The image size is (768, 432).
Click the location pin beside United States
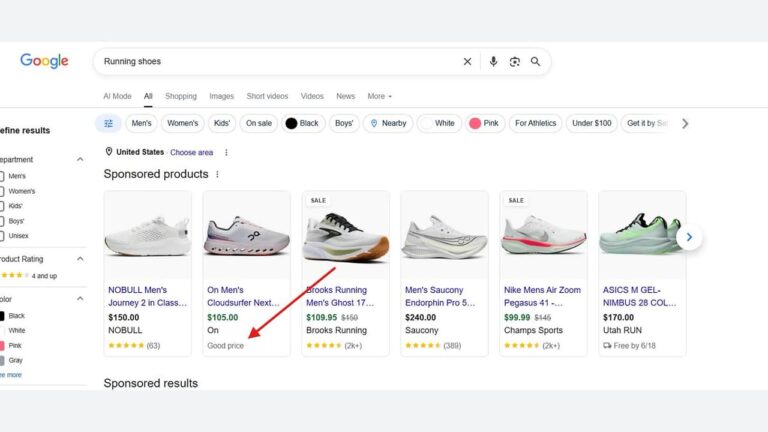click(x=109, y=152)
